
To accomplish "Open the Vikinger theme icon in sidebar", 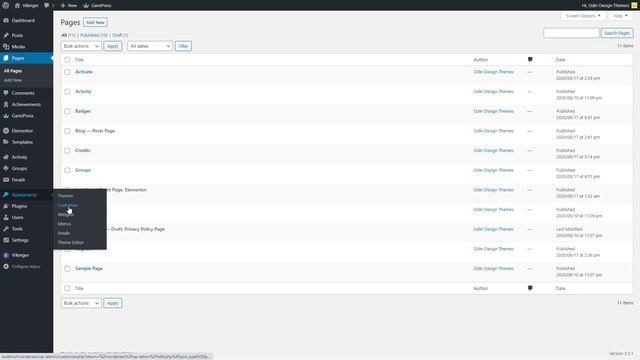I will tap(6, 255).
